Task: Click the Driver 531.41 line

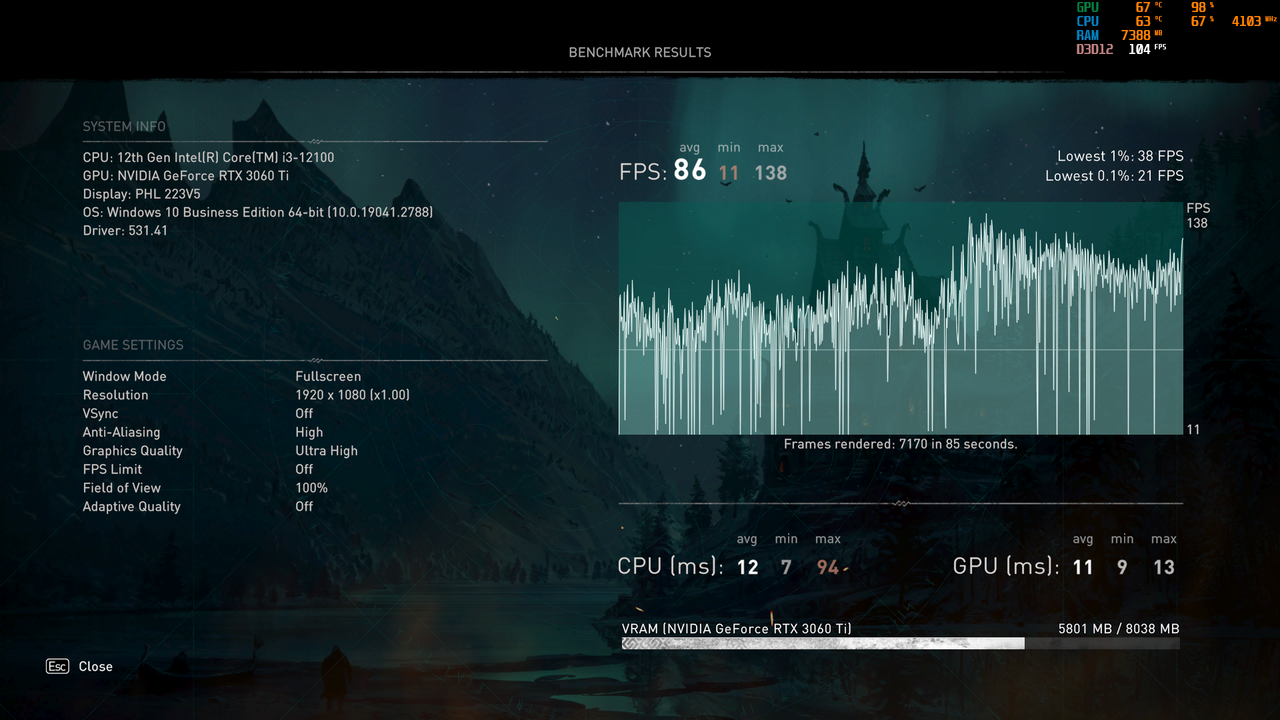Action: (125, 231)
